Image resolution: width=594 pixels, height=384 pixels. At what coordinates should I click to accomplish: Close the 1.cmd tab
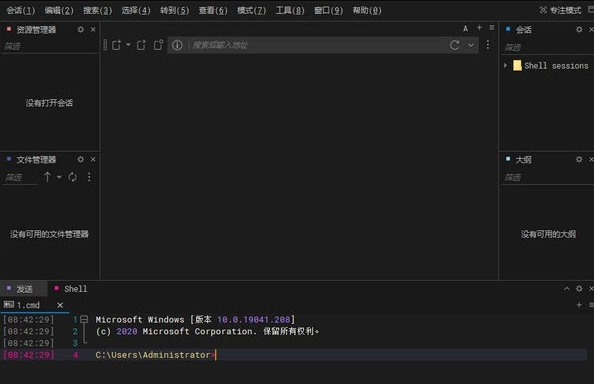point(60,305)
